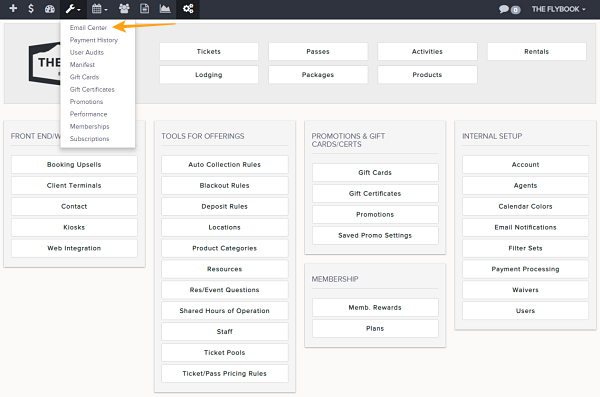Click Email Notifications button
This screenshot has width=600, height=397.
coord(525,227)
